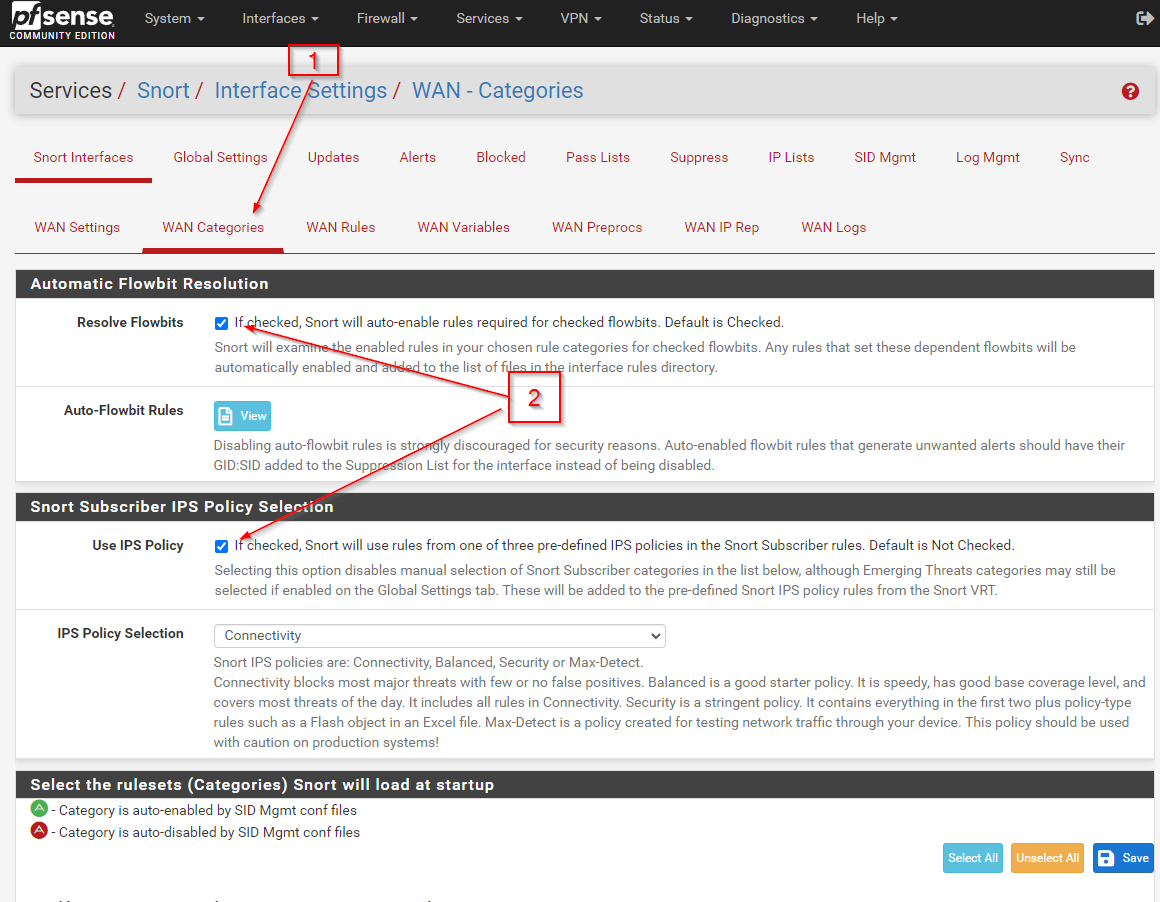Click the View auto-flowbit rules button
The height and width of the screenshot is (902, 1160).
pyautogui.click(x=242, y=416)
